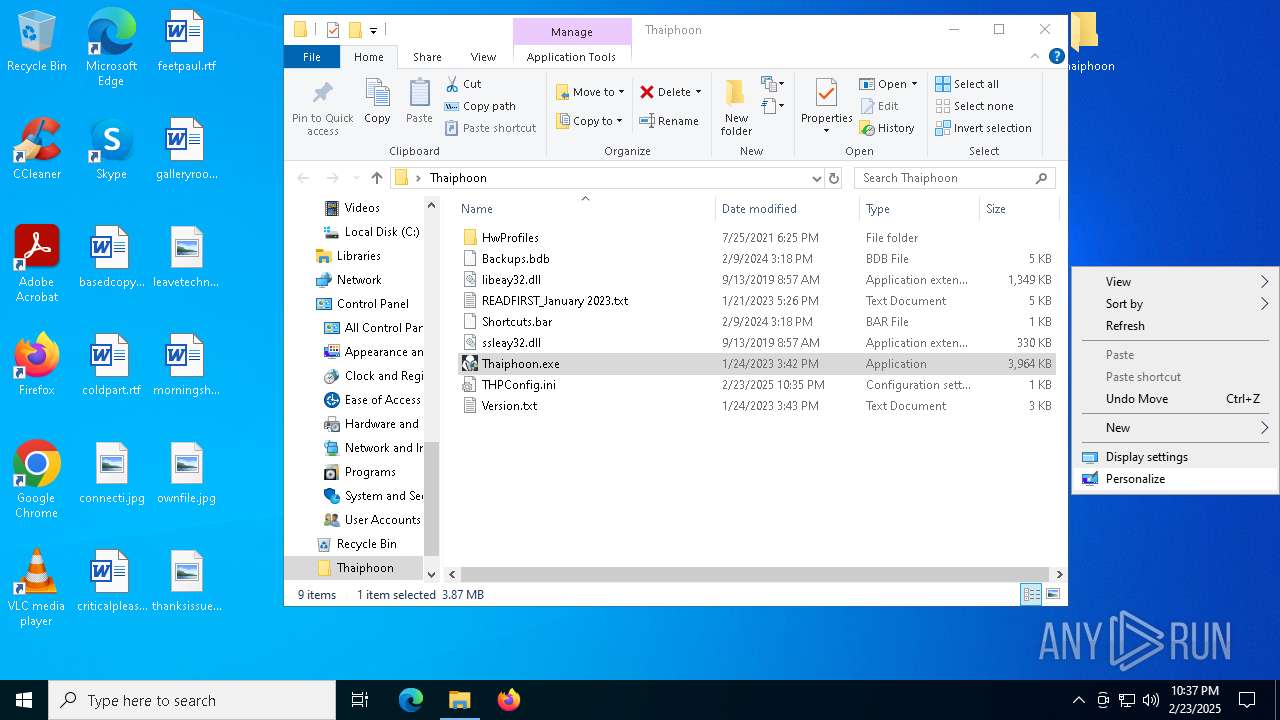Switch to the Share tab

427,57
